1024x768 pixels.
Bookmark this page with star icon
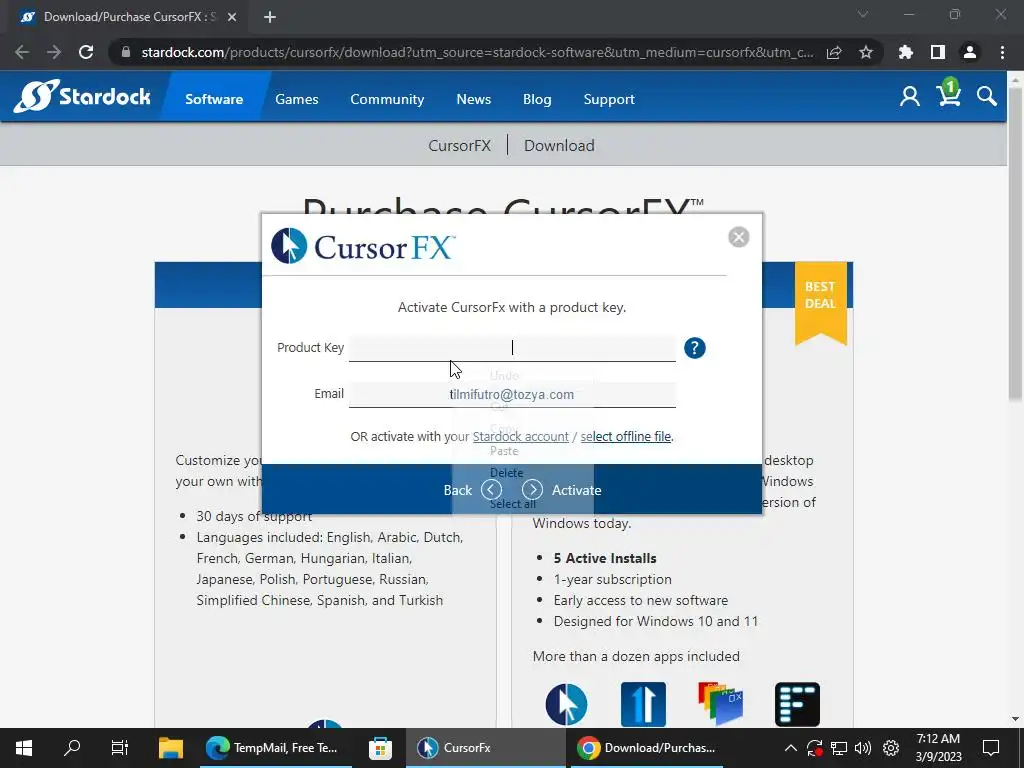tap(866, 52)
